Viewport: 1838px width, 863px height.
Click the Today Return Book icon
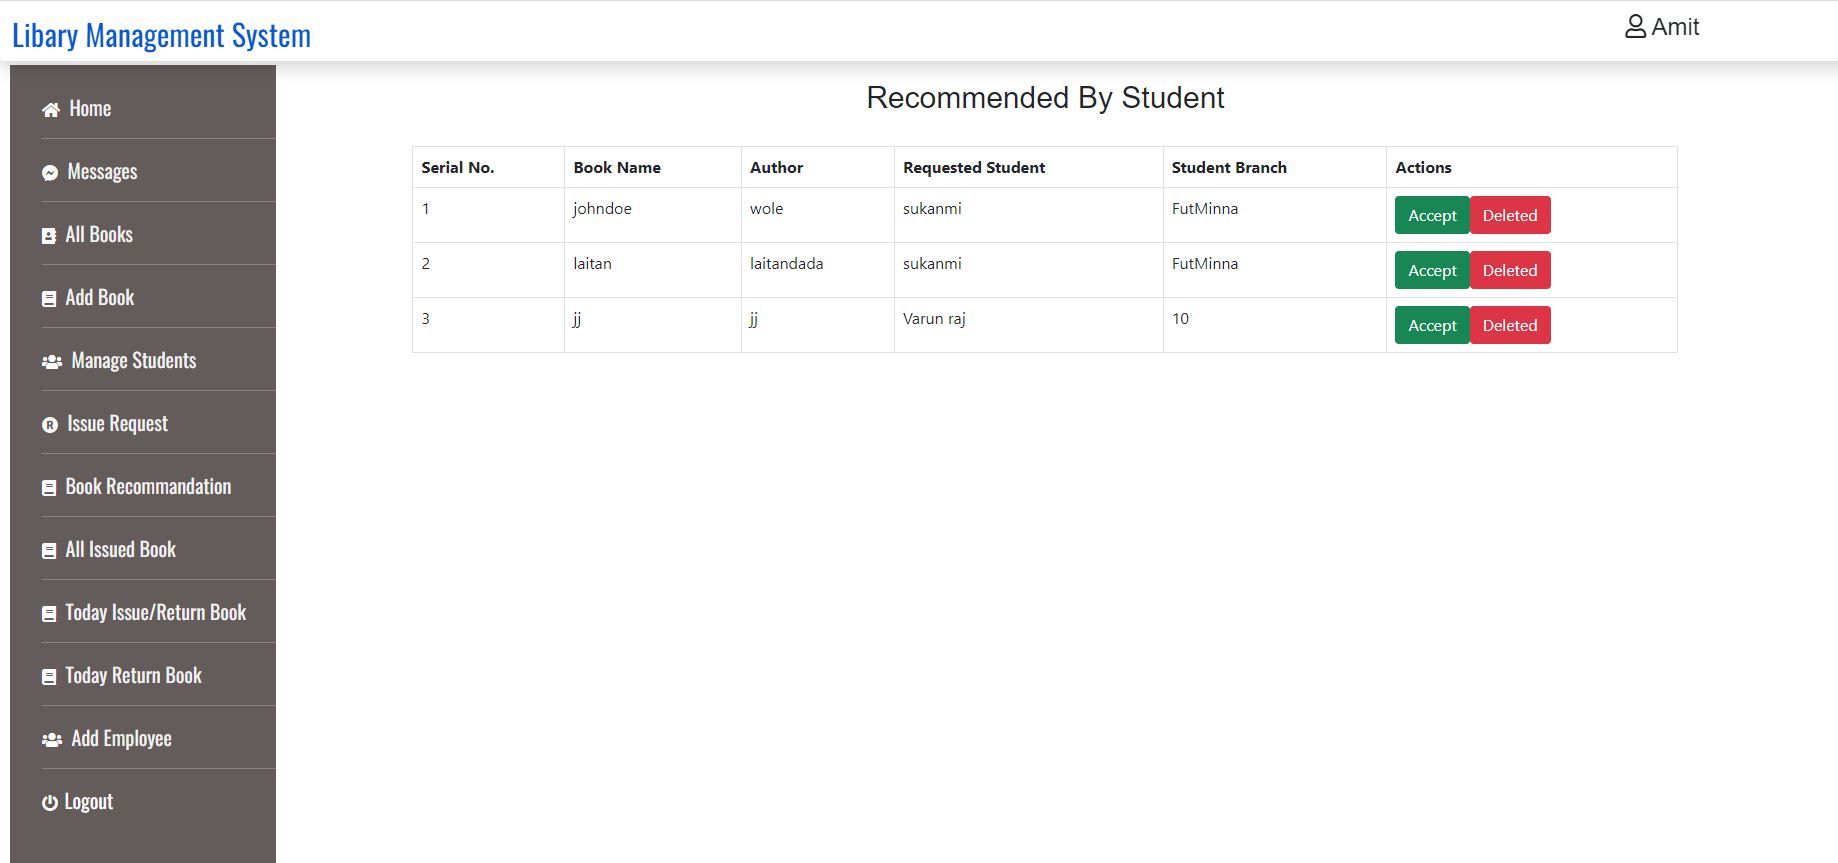(48, 676)
